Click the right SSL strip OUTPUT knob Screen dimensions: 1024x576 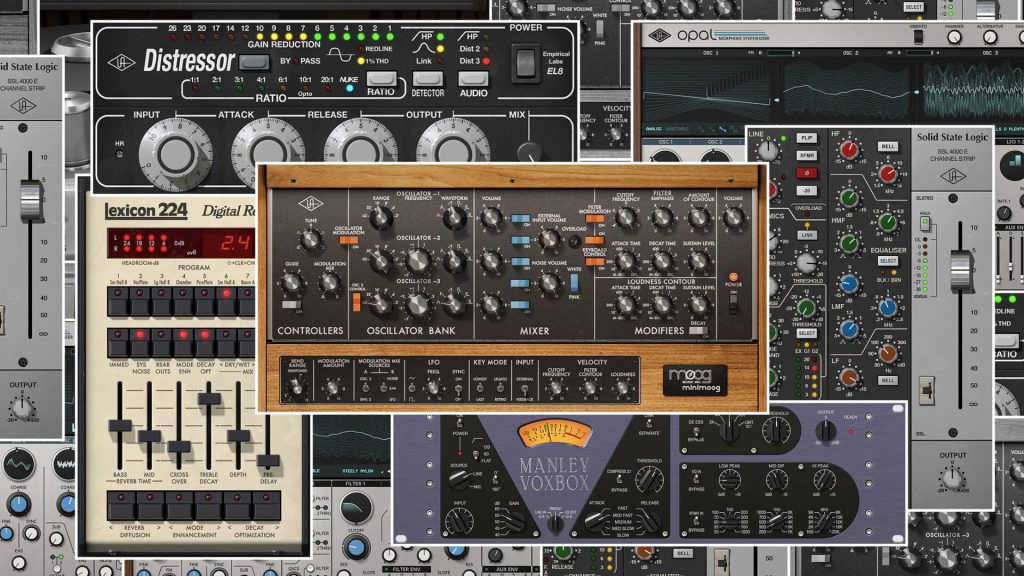(x=952, y=478)
